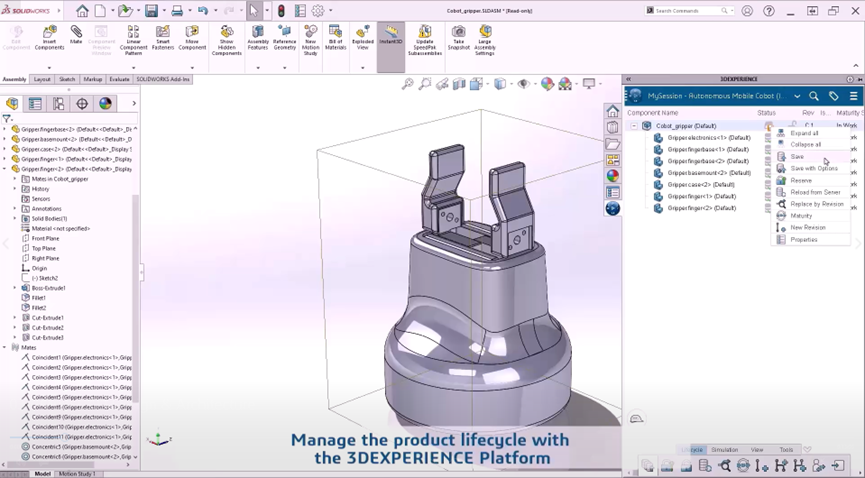The image size is (865, 478).
Task: Select Properties in the context menu
Action: (803, 239)
